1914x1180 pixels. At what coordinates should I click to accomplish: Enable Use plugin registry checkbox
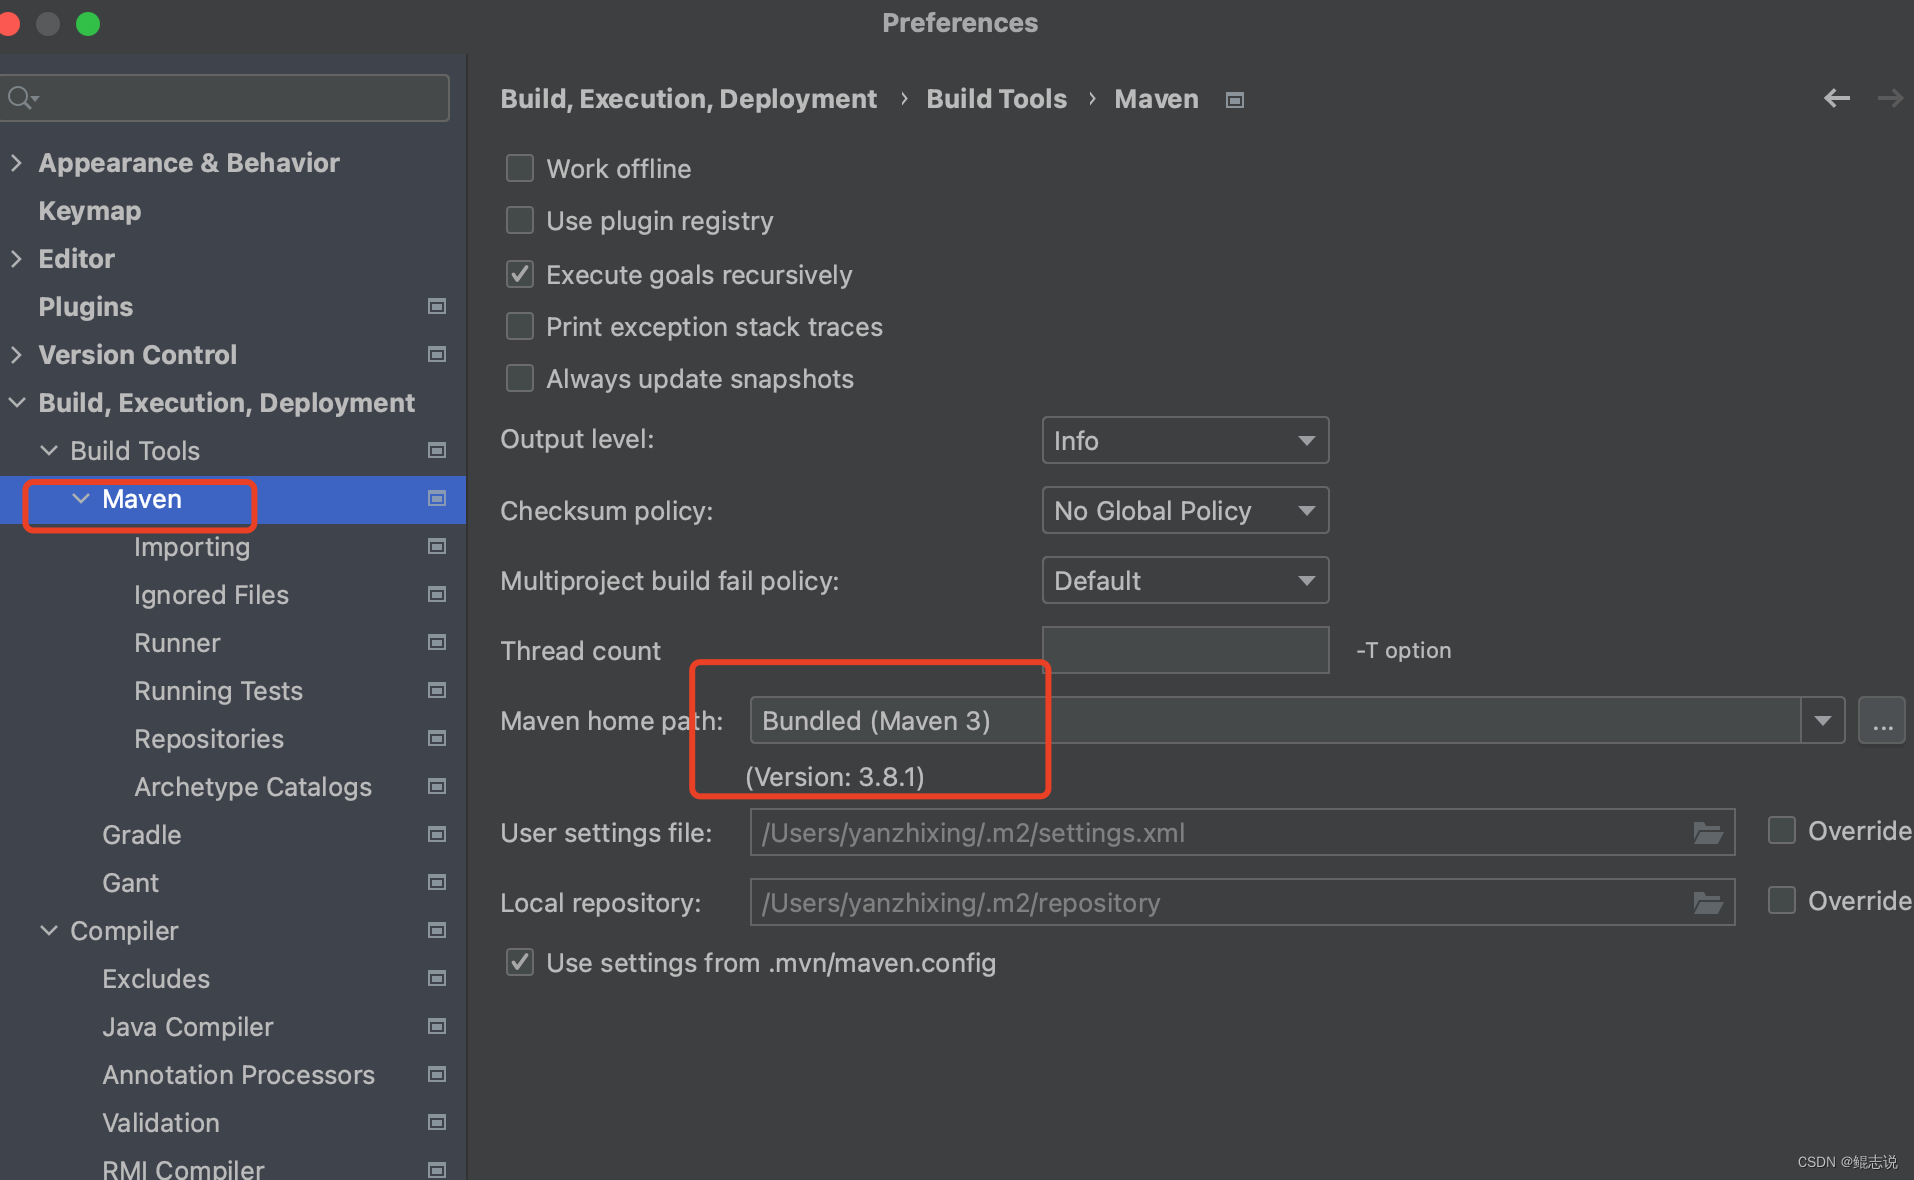click(520, 220)
